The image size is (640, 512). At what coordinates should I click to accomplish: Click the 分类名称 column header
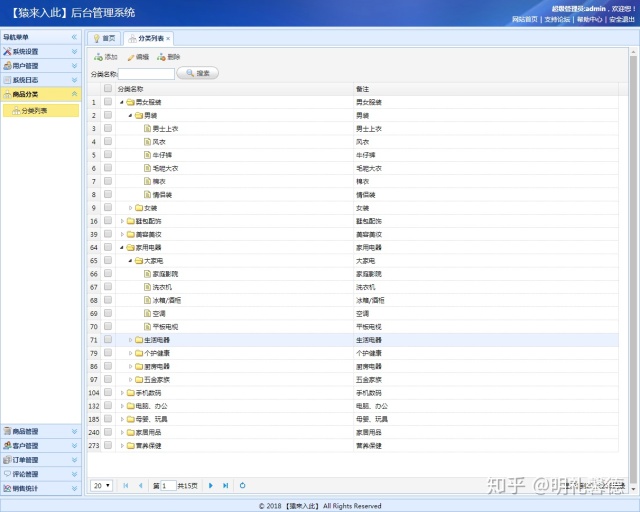click(234, 89)
